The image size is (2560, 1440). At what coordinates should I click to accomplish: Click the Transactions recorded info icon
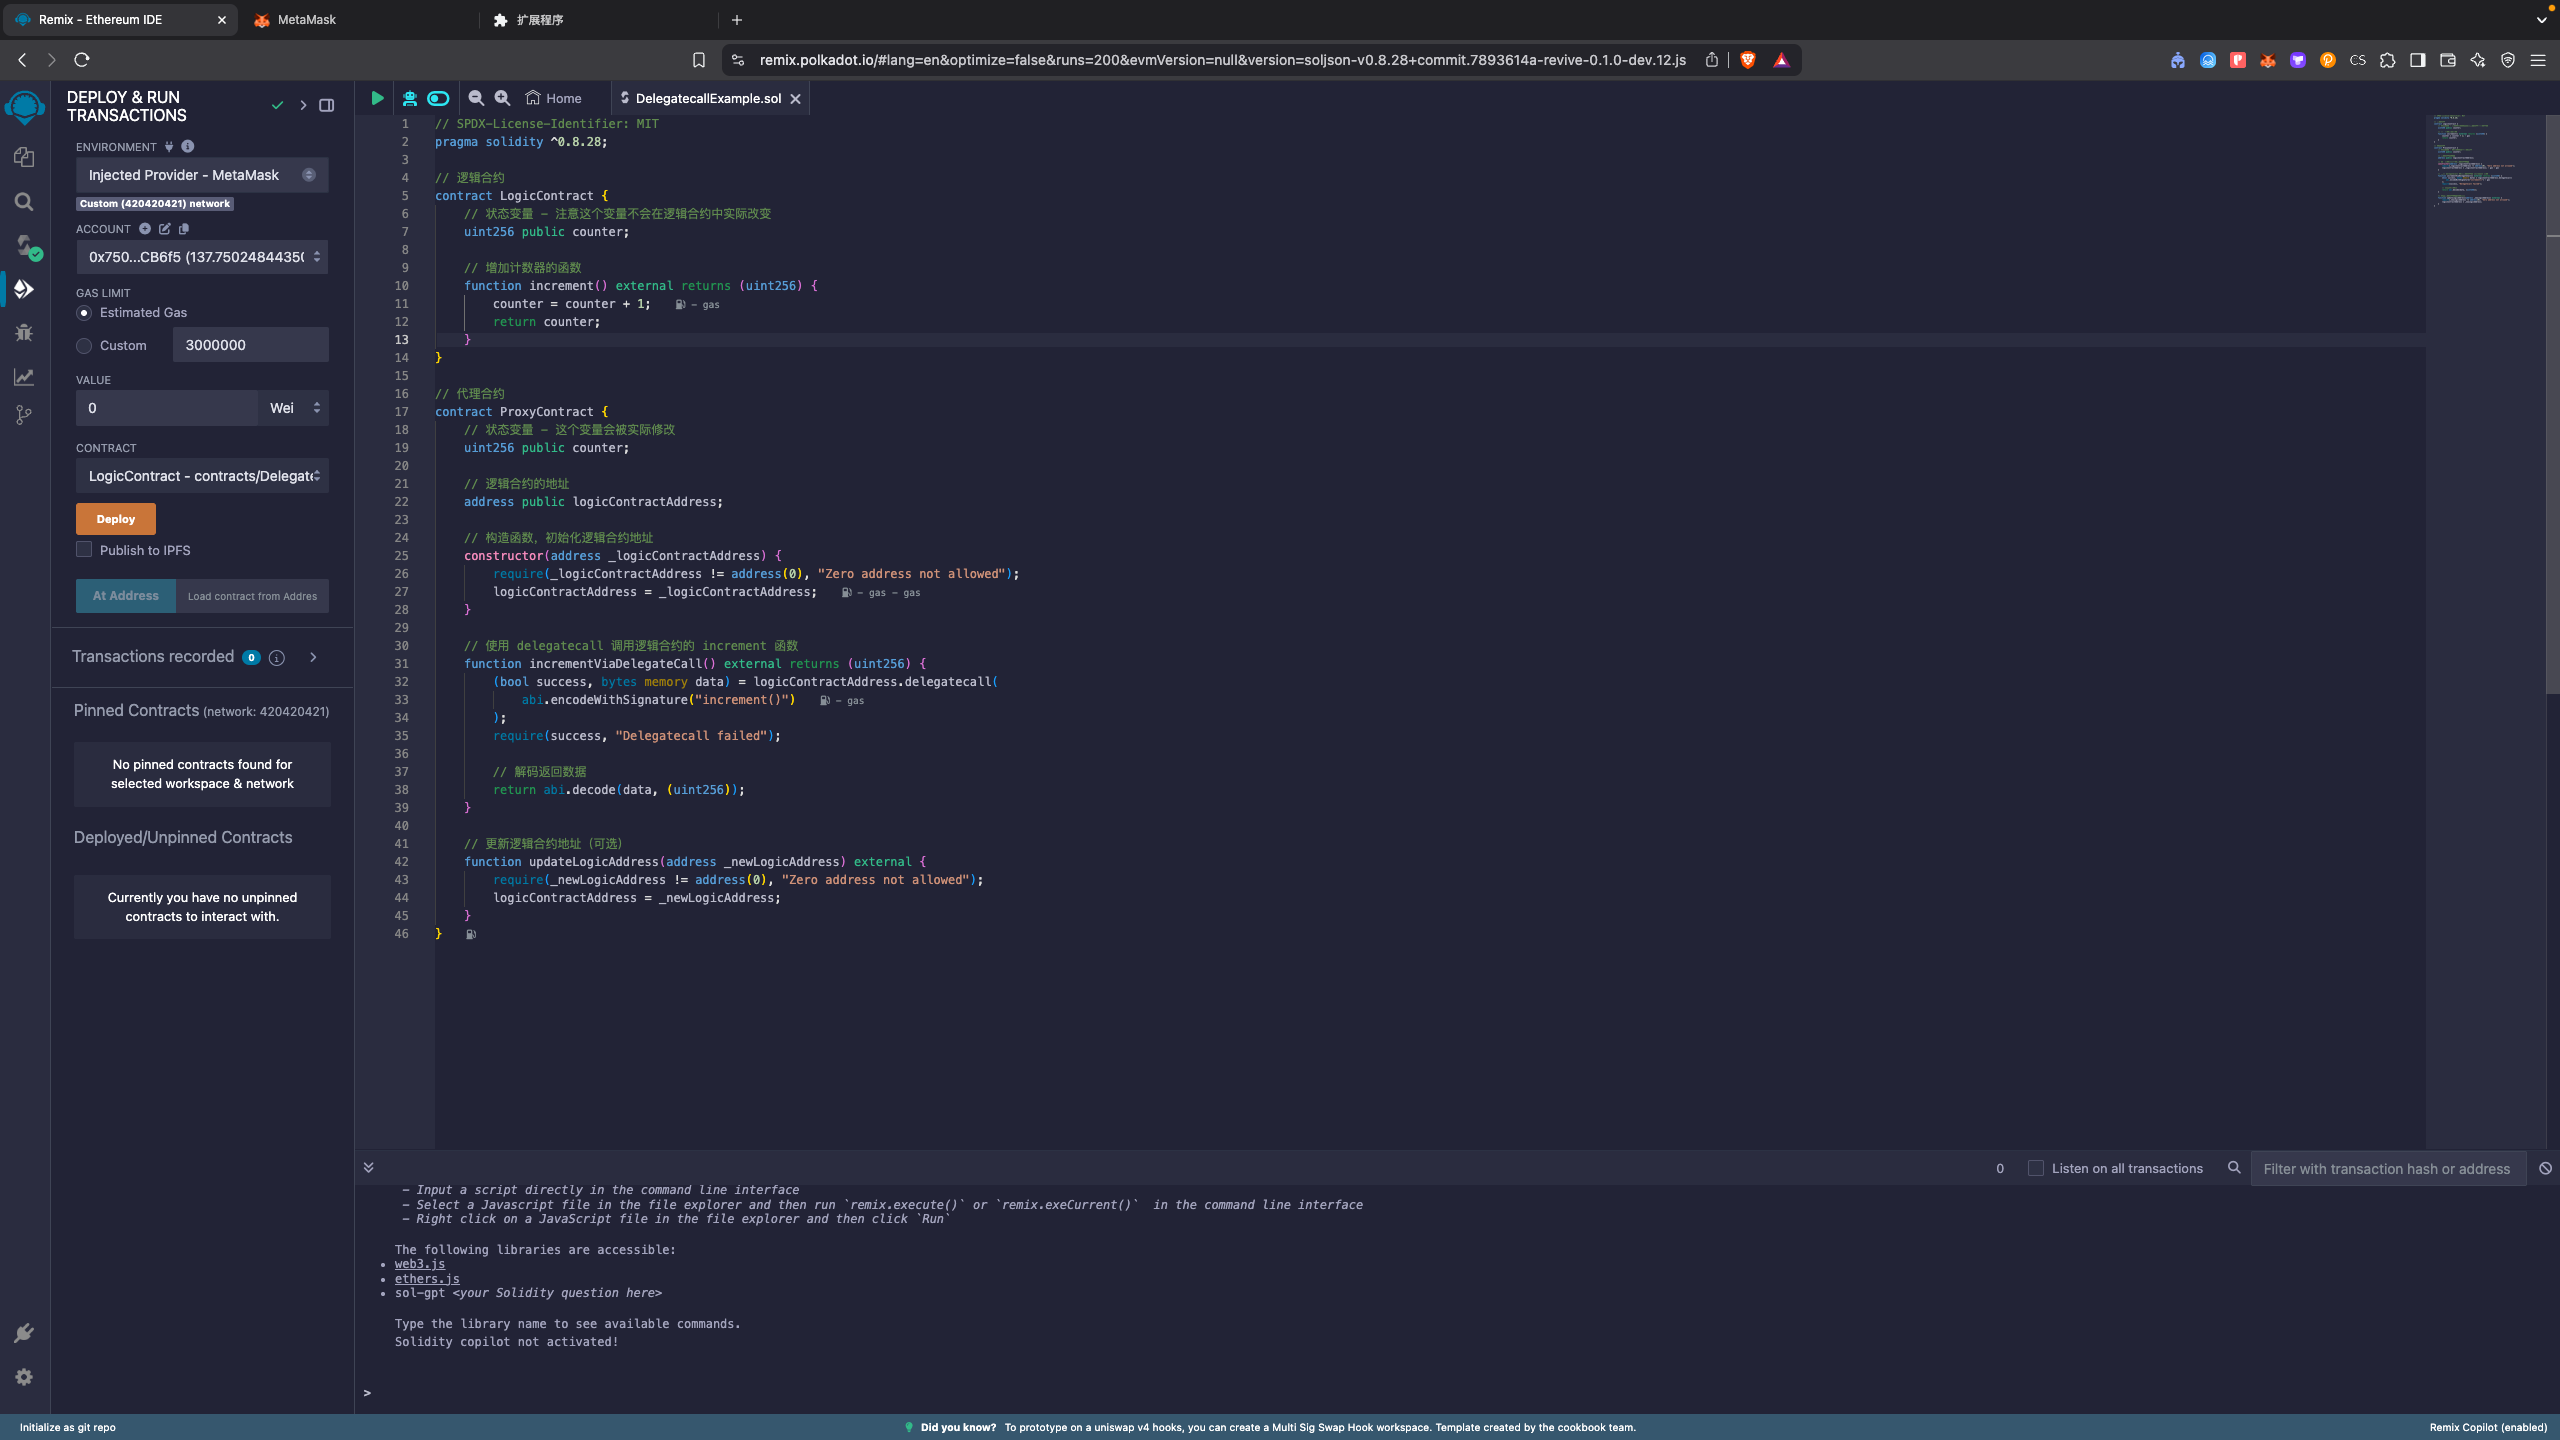277,658
